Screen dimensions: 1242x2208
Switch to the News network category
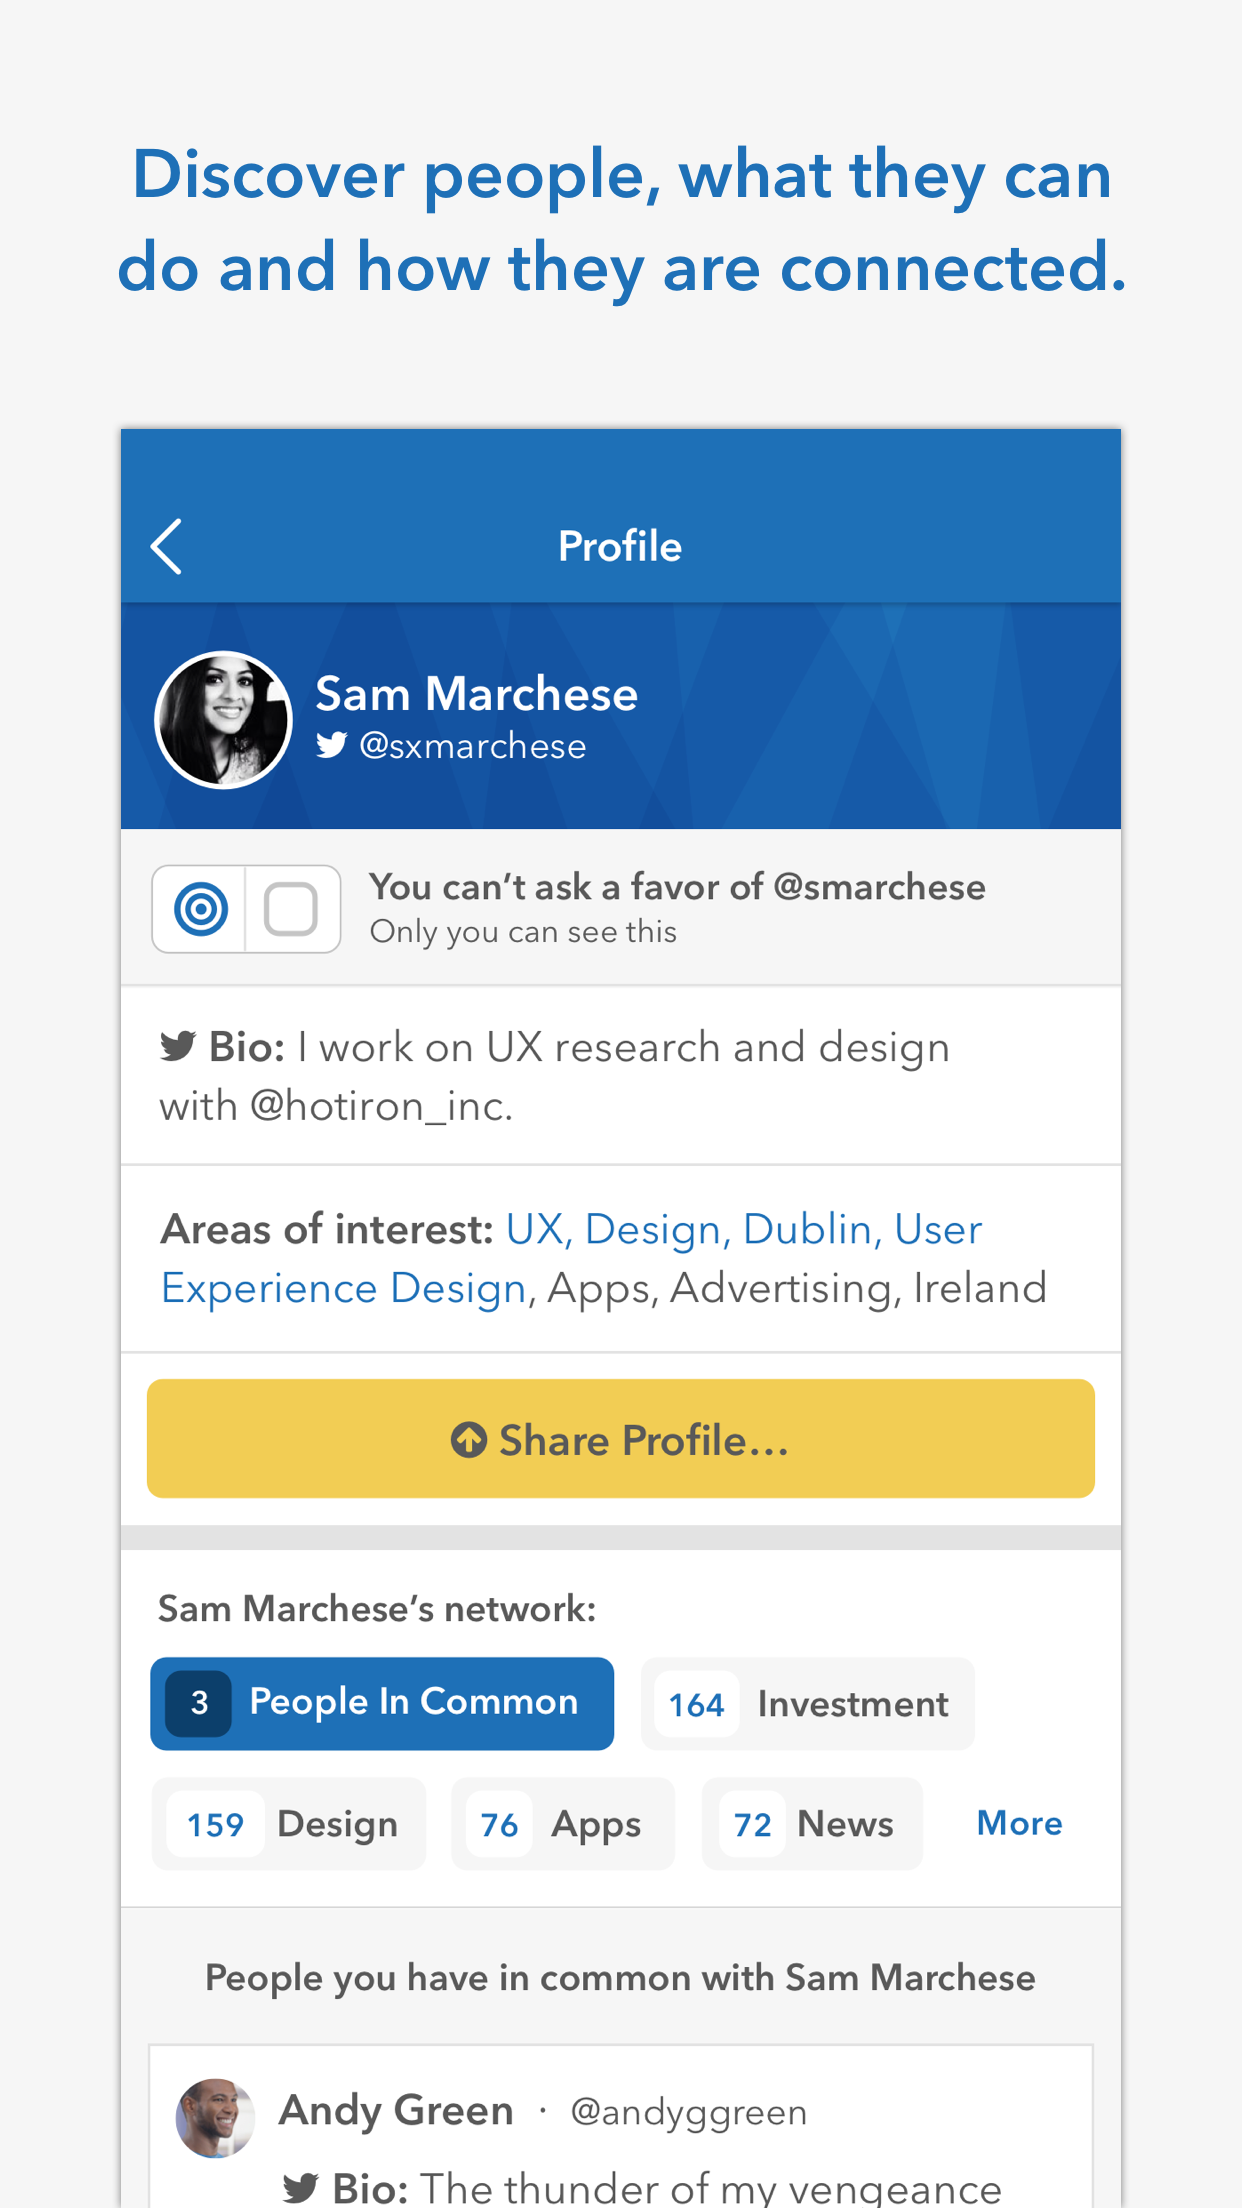click(812, 1824)
